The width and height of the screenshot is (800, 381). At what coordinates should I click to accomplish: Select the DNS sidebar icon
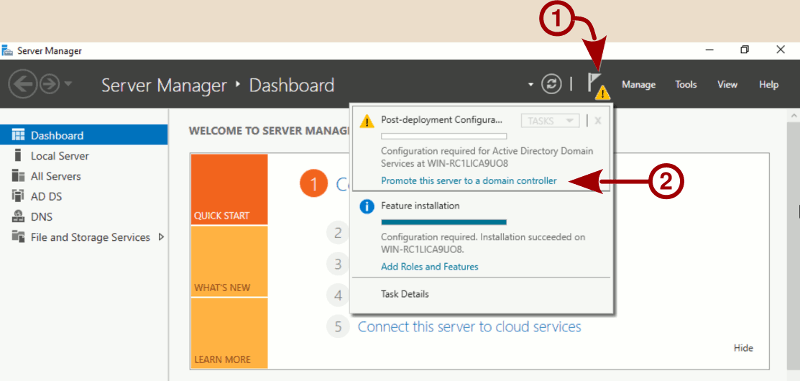pyautogui.click(x=18, y=217)
